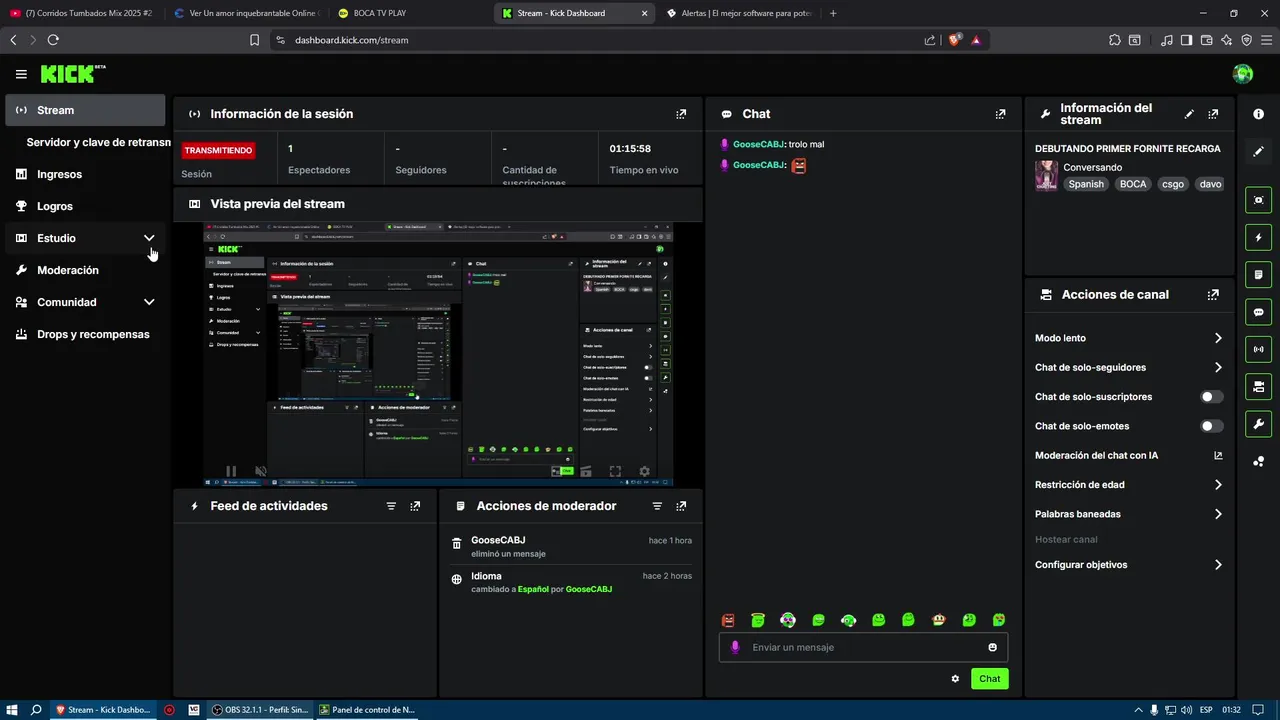Open Drops y recompensas

[x=85, y=334]
